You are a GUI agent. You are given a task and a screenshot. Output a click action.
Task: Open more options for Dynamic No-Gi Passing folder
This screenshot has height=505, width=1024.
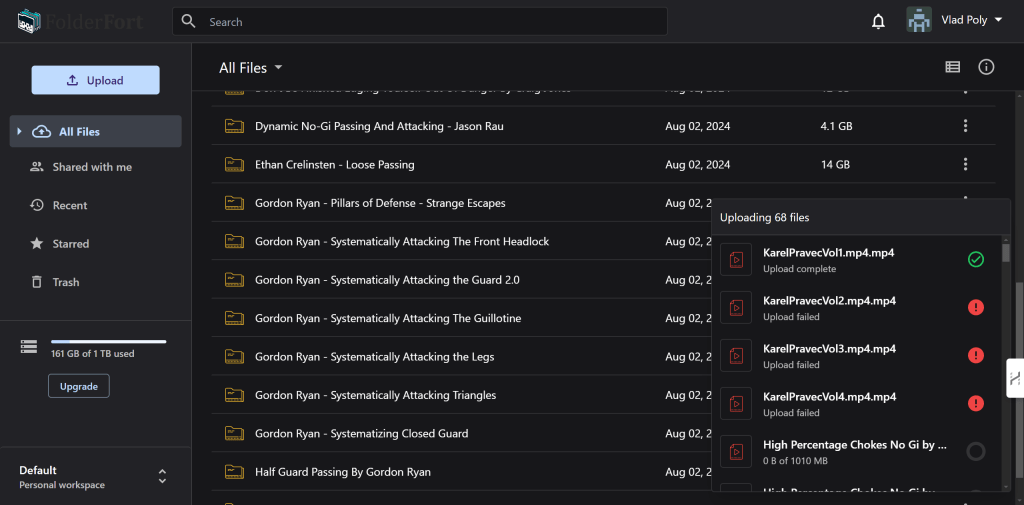[x=965, y=126]
